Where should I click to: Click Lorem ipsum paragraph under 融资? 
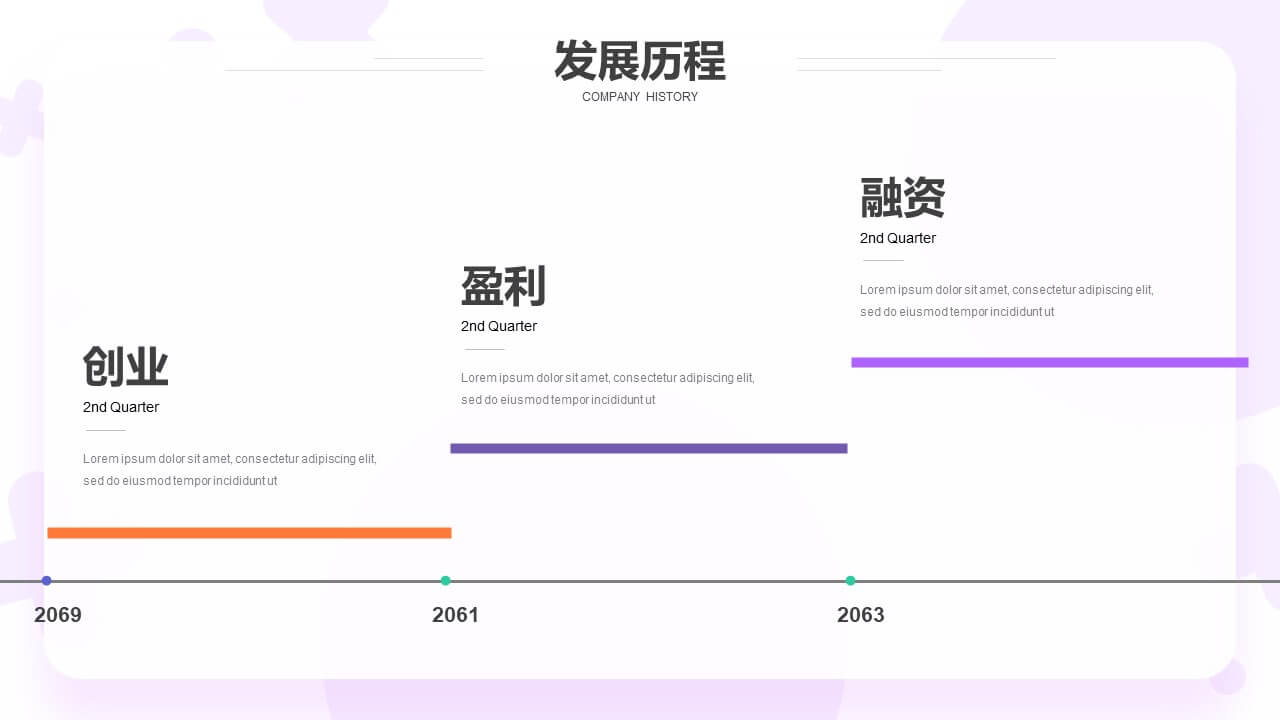(x=1007, y=301)
